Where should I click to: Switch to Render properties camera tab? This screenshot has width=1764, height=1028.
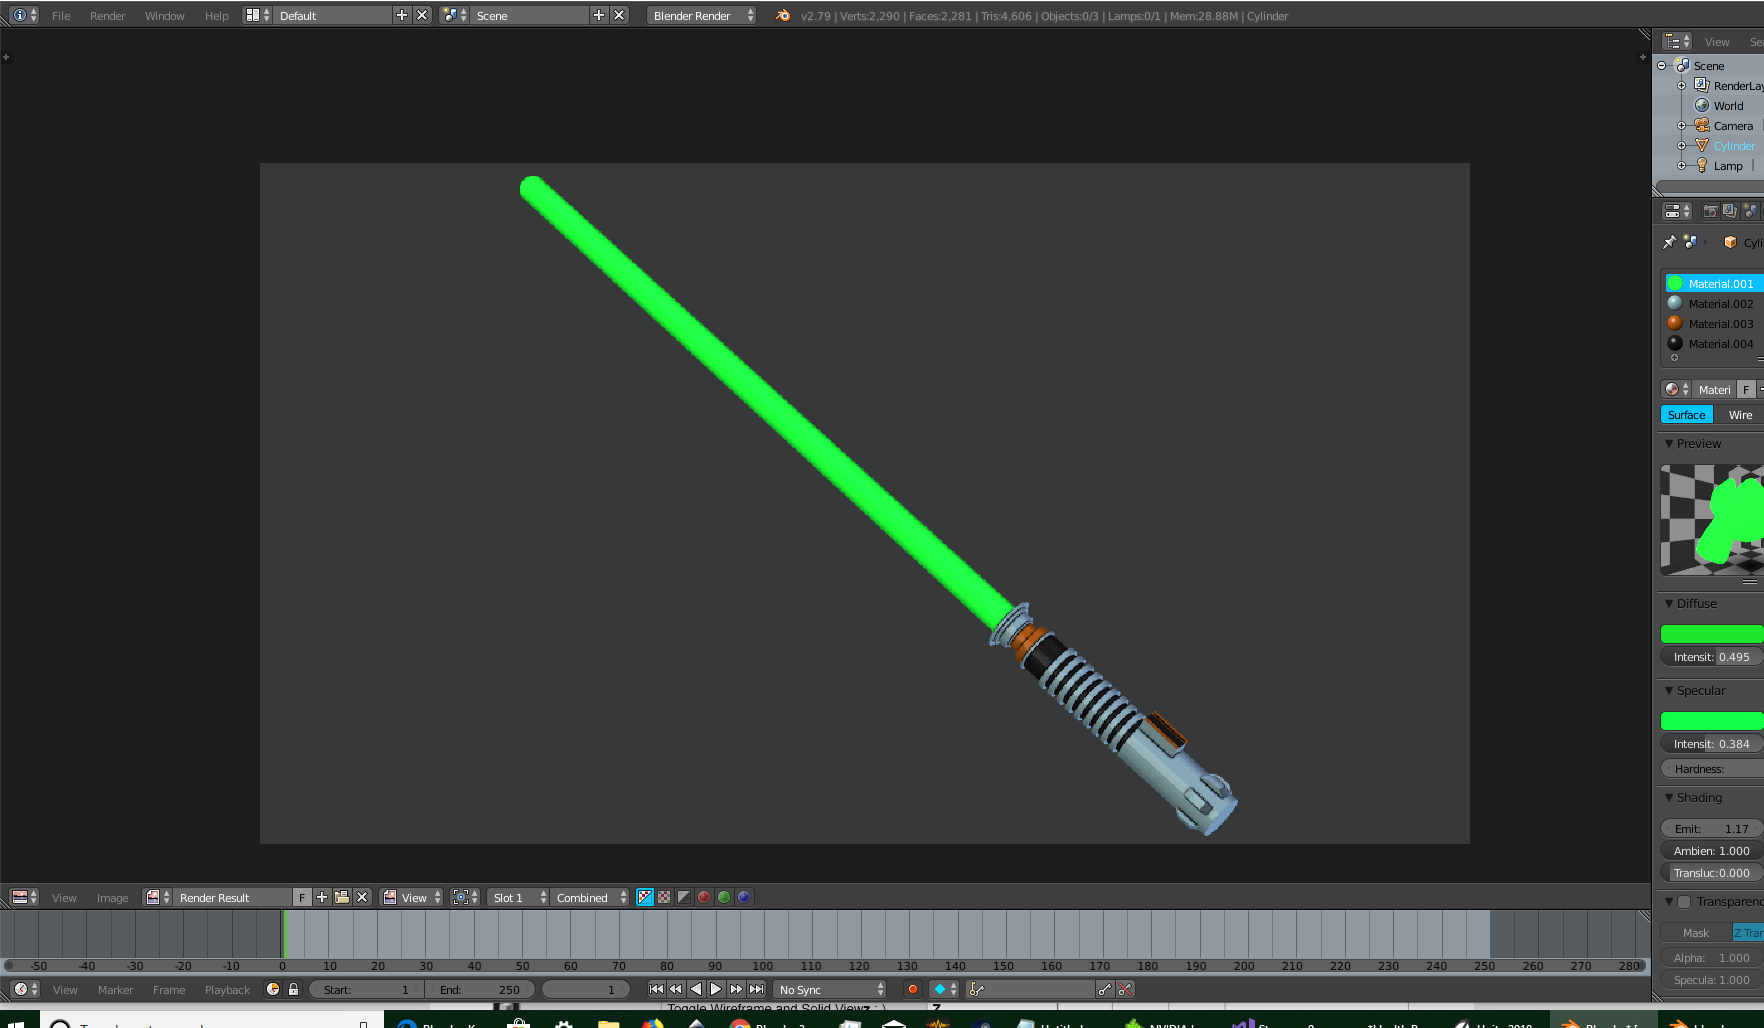(x=1710, y=211)
